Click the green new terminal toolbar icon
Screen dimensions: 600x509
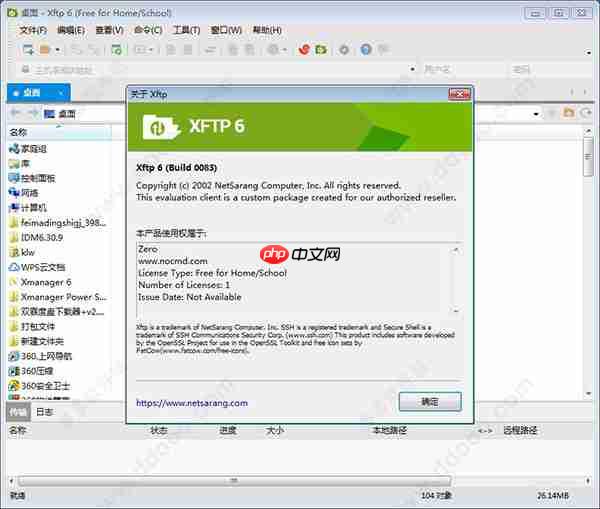[x=116, y=49]
